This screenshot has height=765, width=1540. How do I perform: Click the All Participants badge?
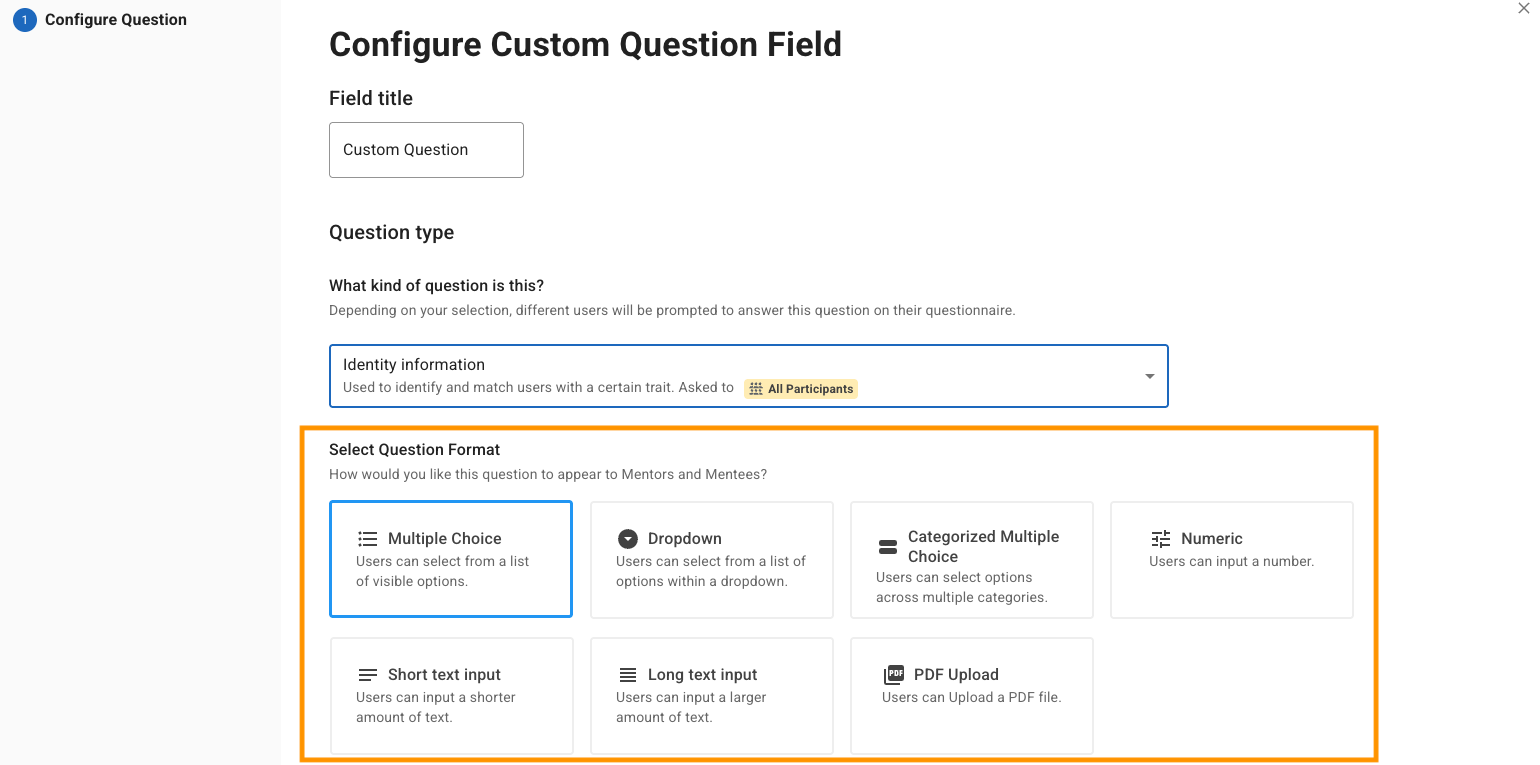pyautogui.click(x=801, y=389)
